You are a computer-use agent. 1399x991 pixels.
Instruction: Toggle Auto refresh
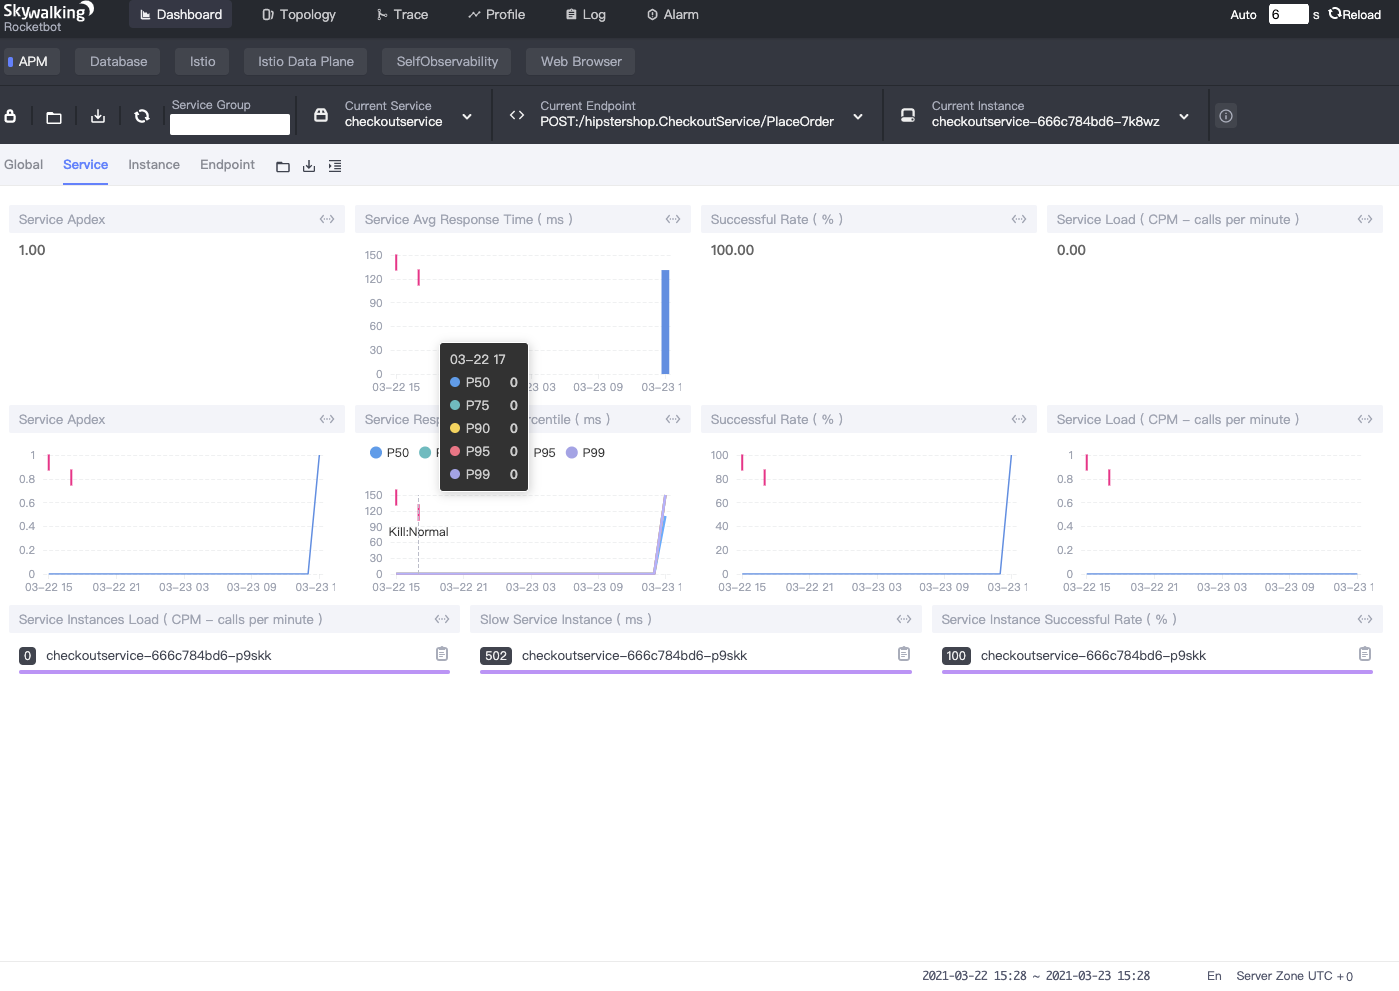[x=1243, y=15]
